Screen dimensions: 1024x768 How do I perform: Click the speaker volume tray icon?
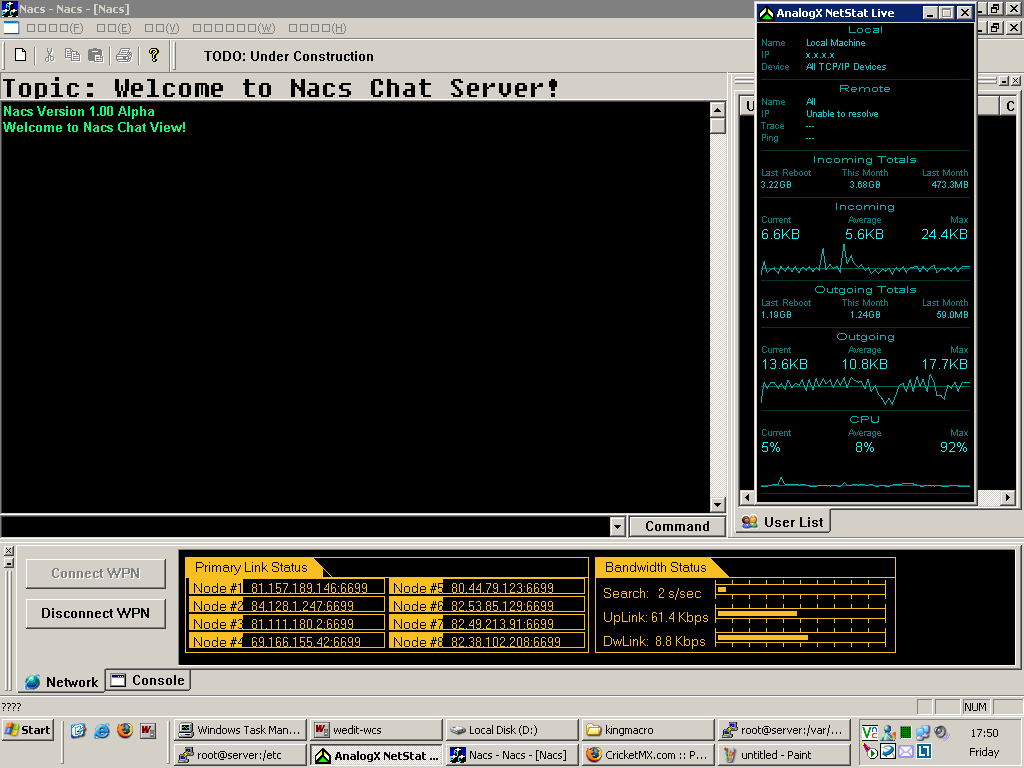pos(941,733)
